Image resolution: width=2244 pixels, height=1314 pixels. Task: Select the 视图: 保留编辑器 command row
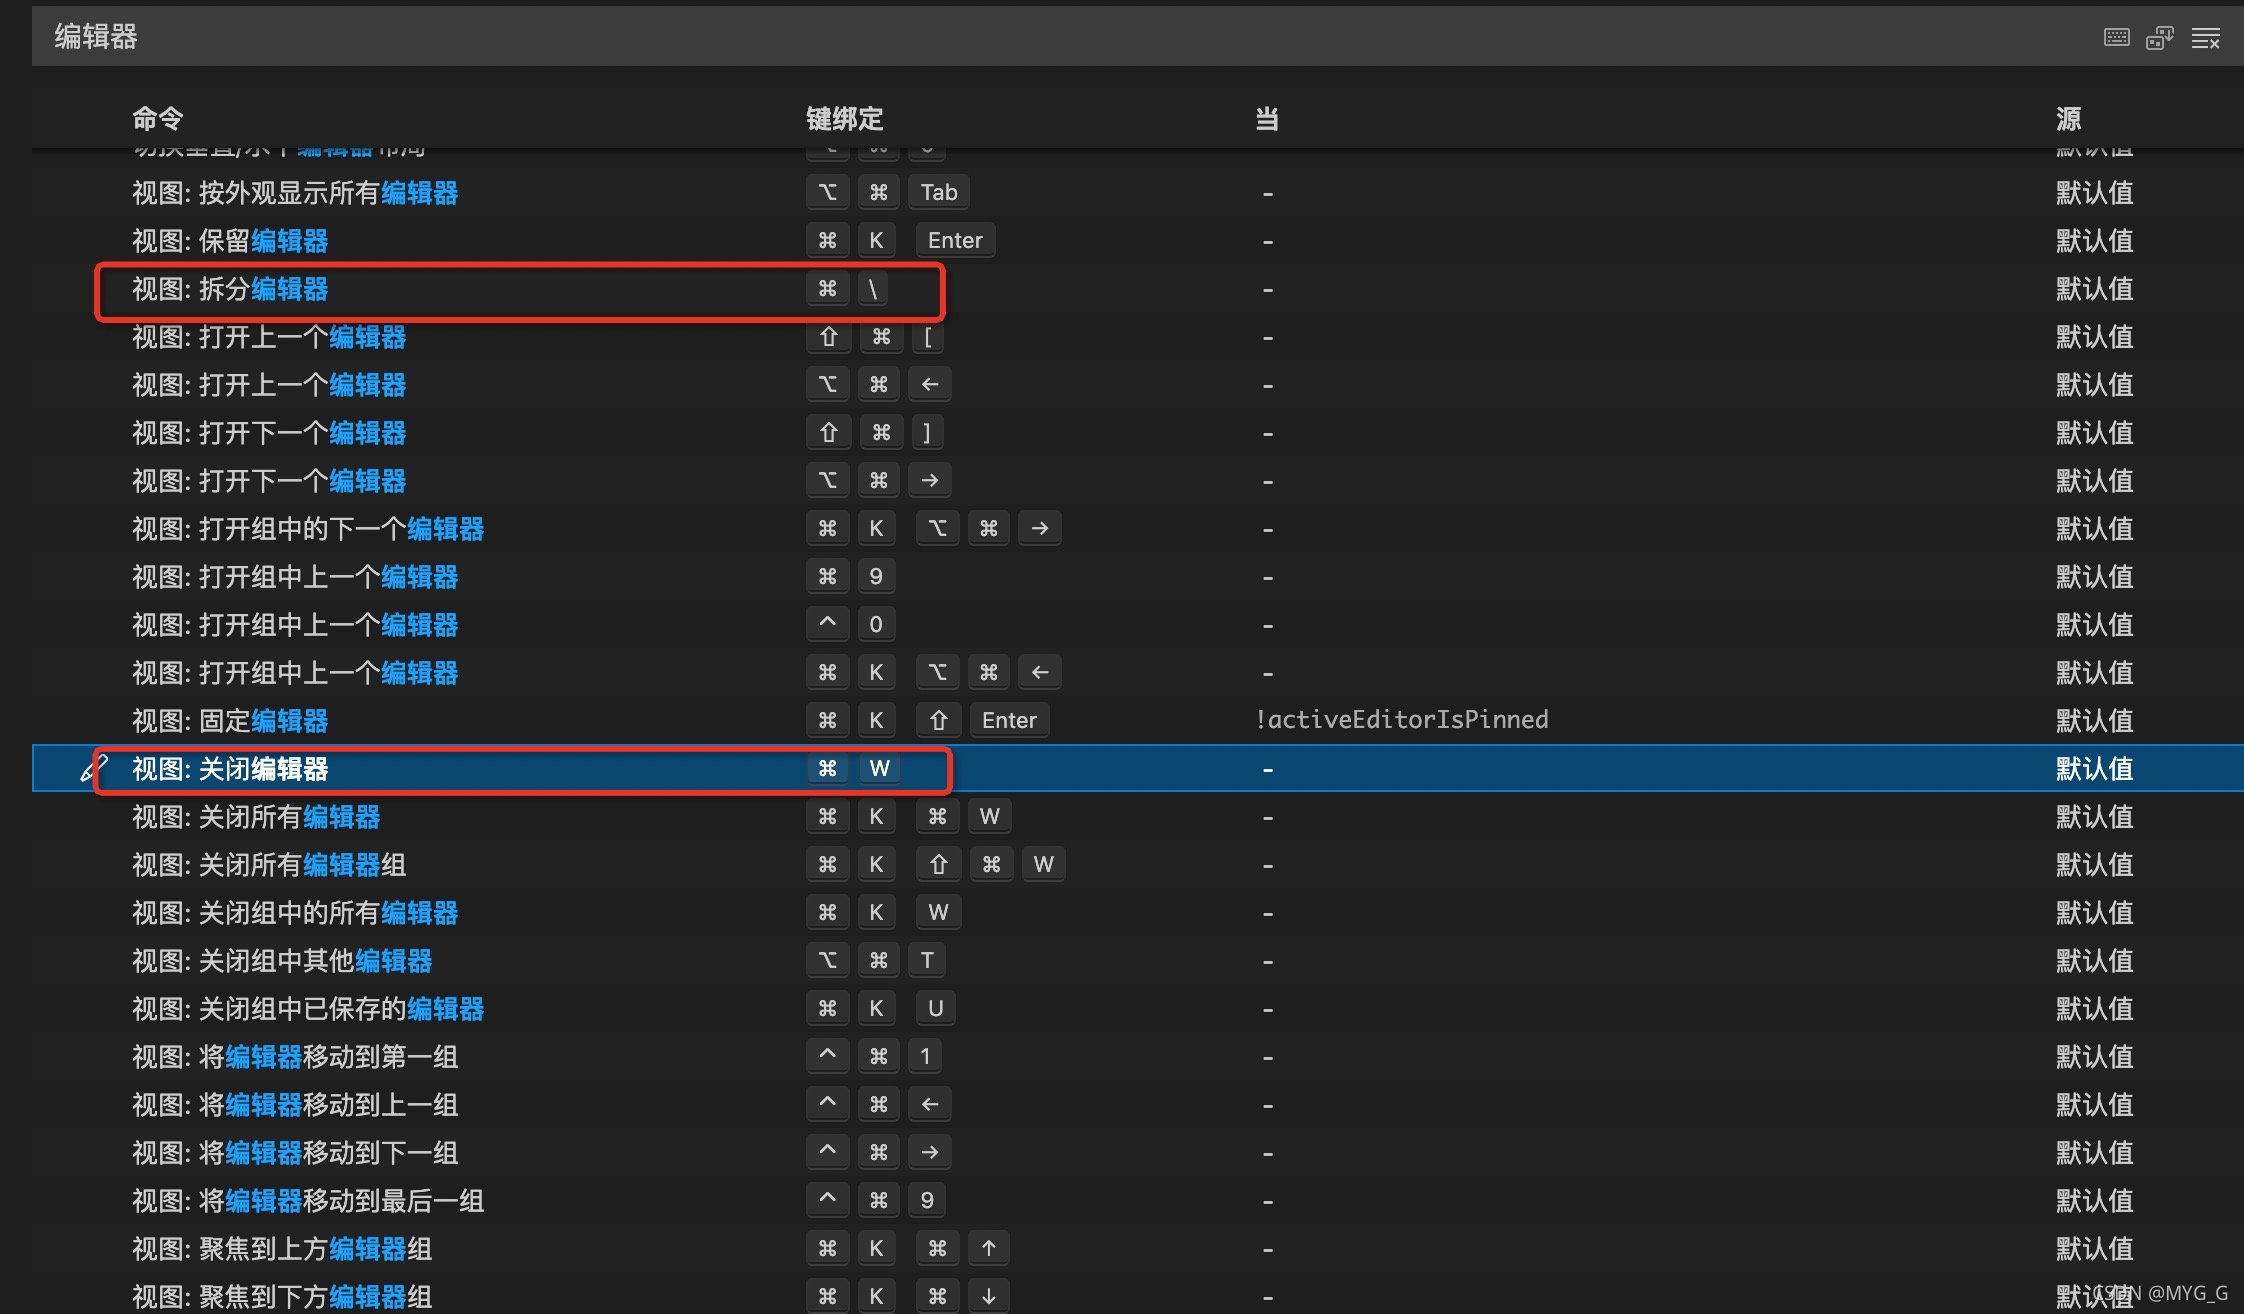pos(230,241)
